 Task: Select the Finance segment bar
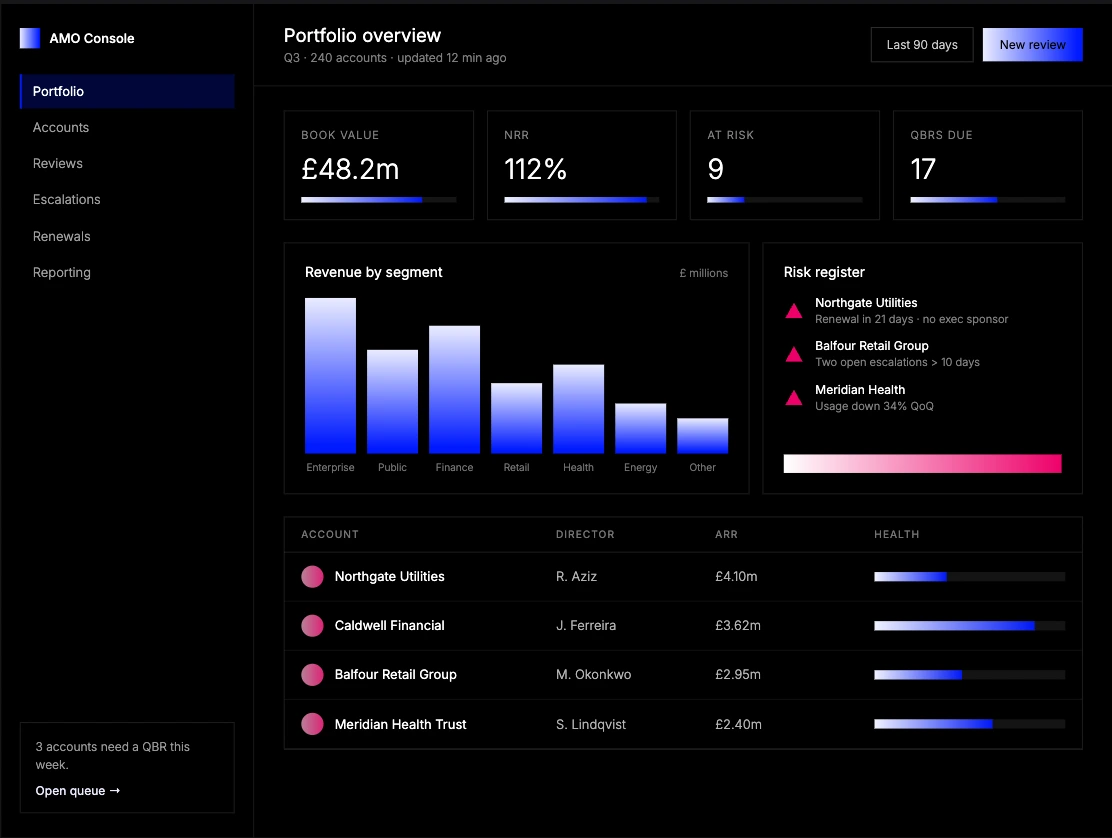[455, 389]
